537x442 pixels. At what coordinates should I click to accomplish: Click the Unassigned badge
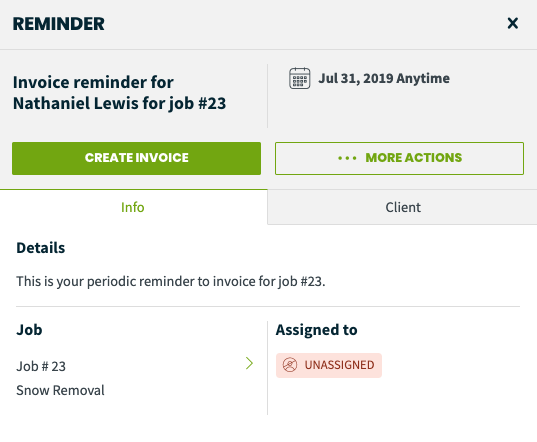(329, 365)
